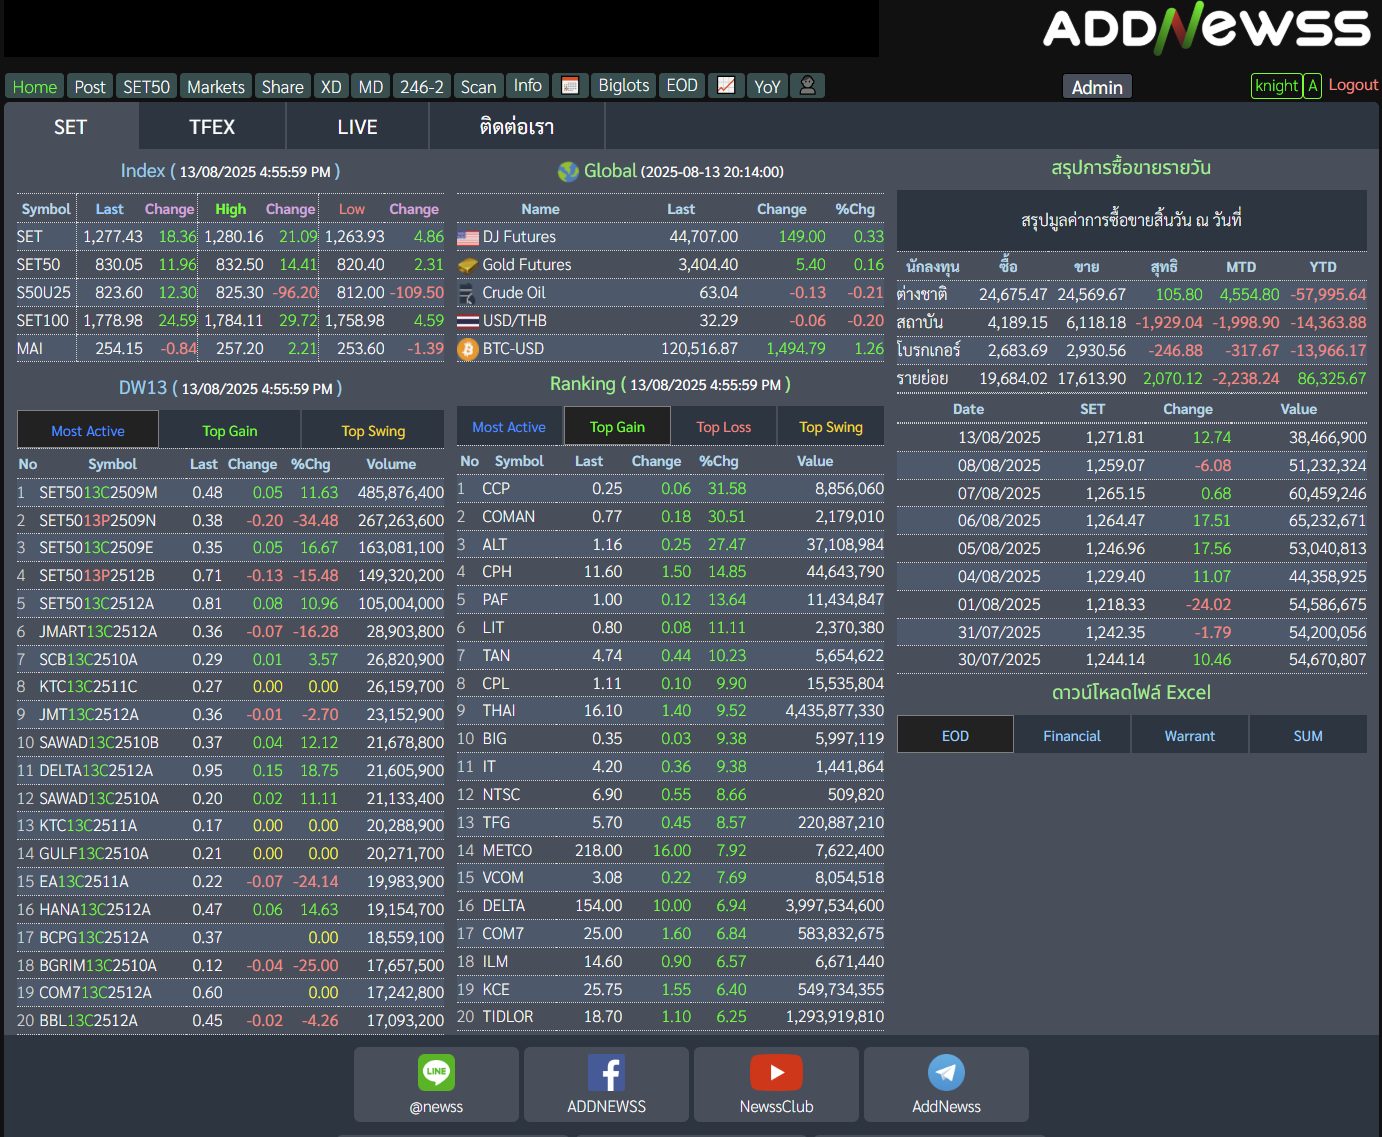Click the SET100 index row symbol
1382x1137 pixels.
(43, 321)
